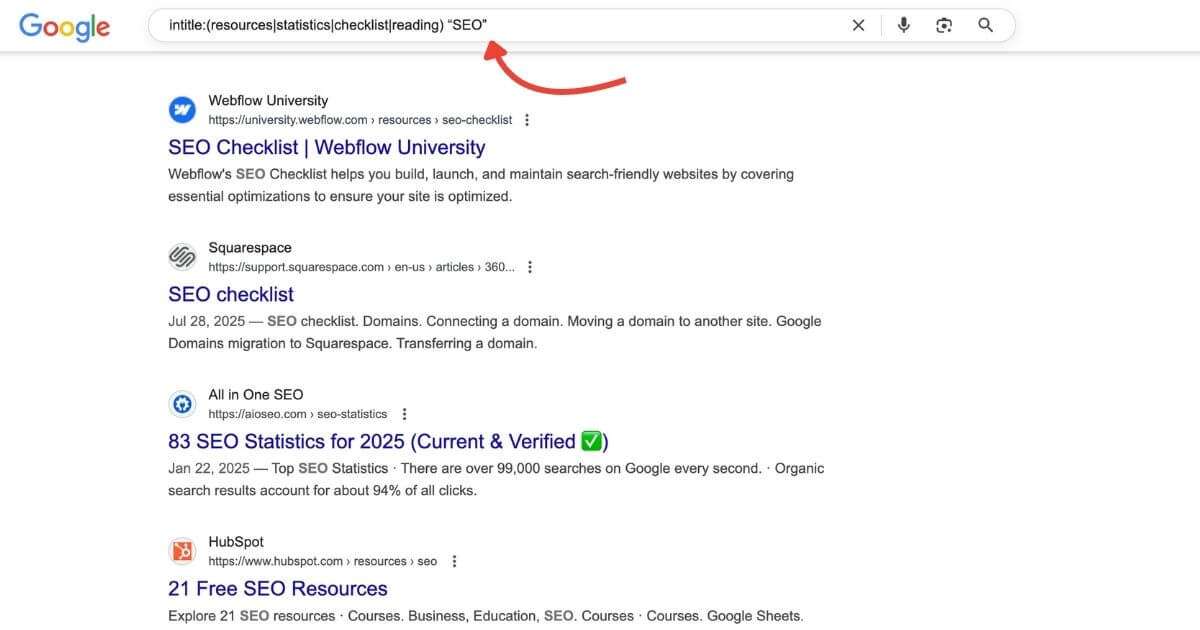Start voice search with microphone icon
1200x630 pixels.
(x=904, y=25)
